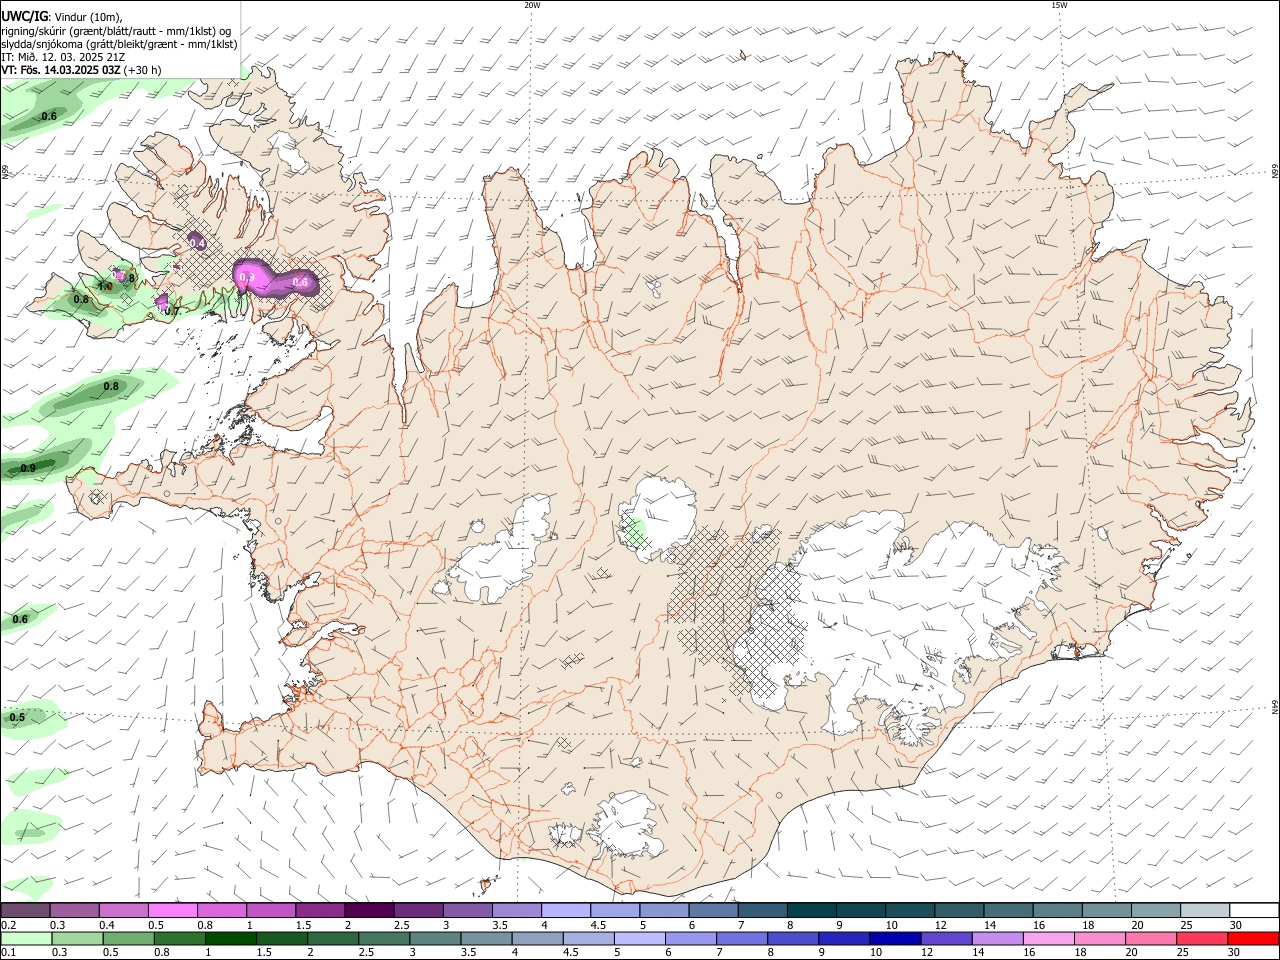Click the '(+30 h)' forecast offset text

coord(143,70)
